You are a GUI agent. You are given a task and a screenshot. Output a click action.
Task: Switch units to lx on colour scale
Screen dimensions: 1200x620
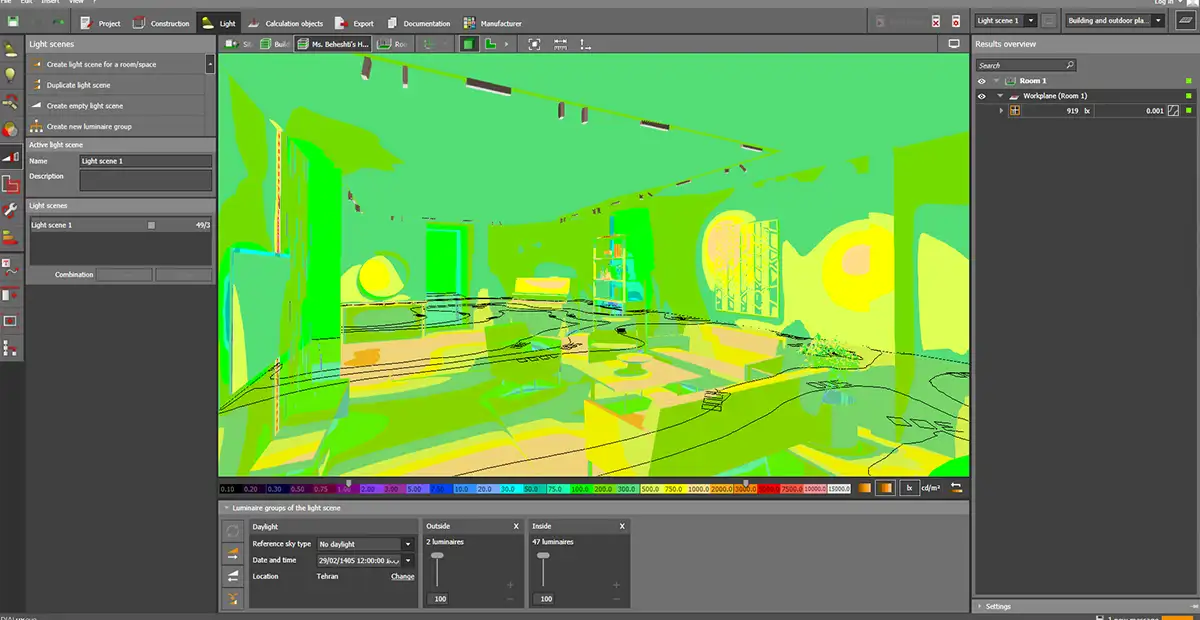point(910,488)
